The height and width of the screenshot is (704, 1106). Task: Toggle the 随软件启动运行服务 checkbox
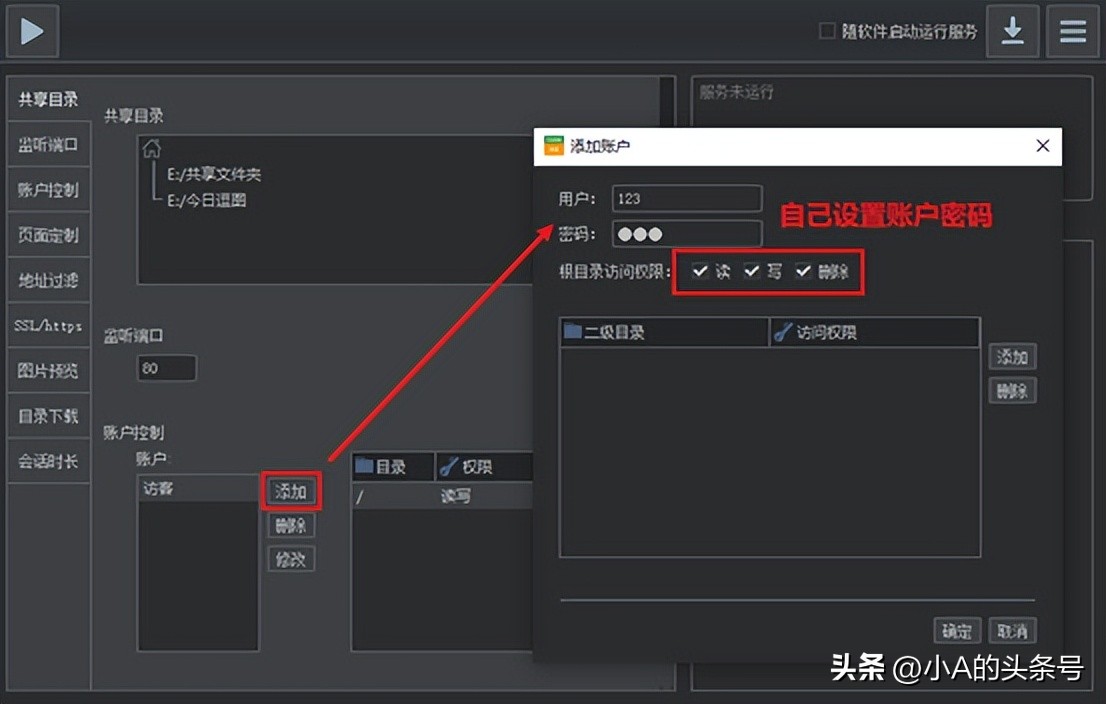(x=825, y=31)
